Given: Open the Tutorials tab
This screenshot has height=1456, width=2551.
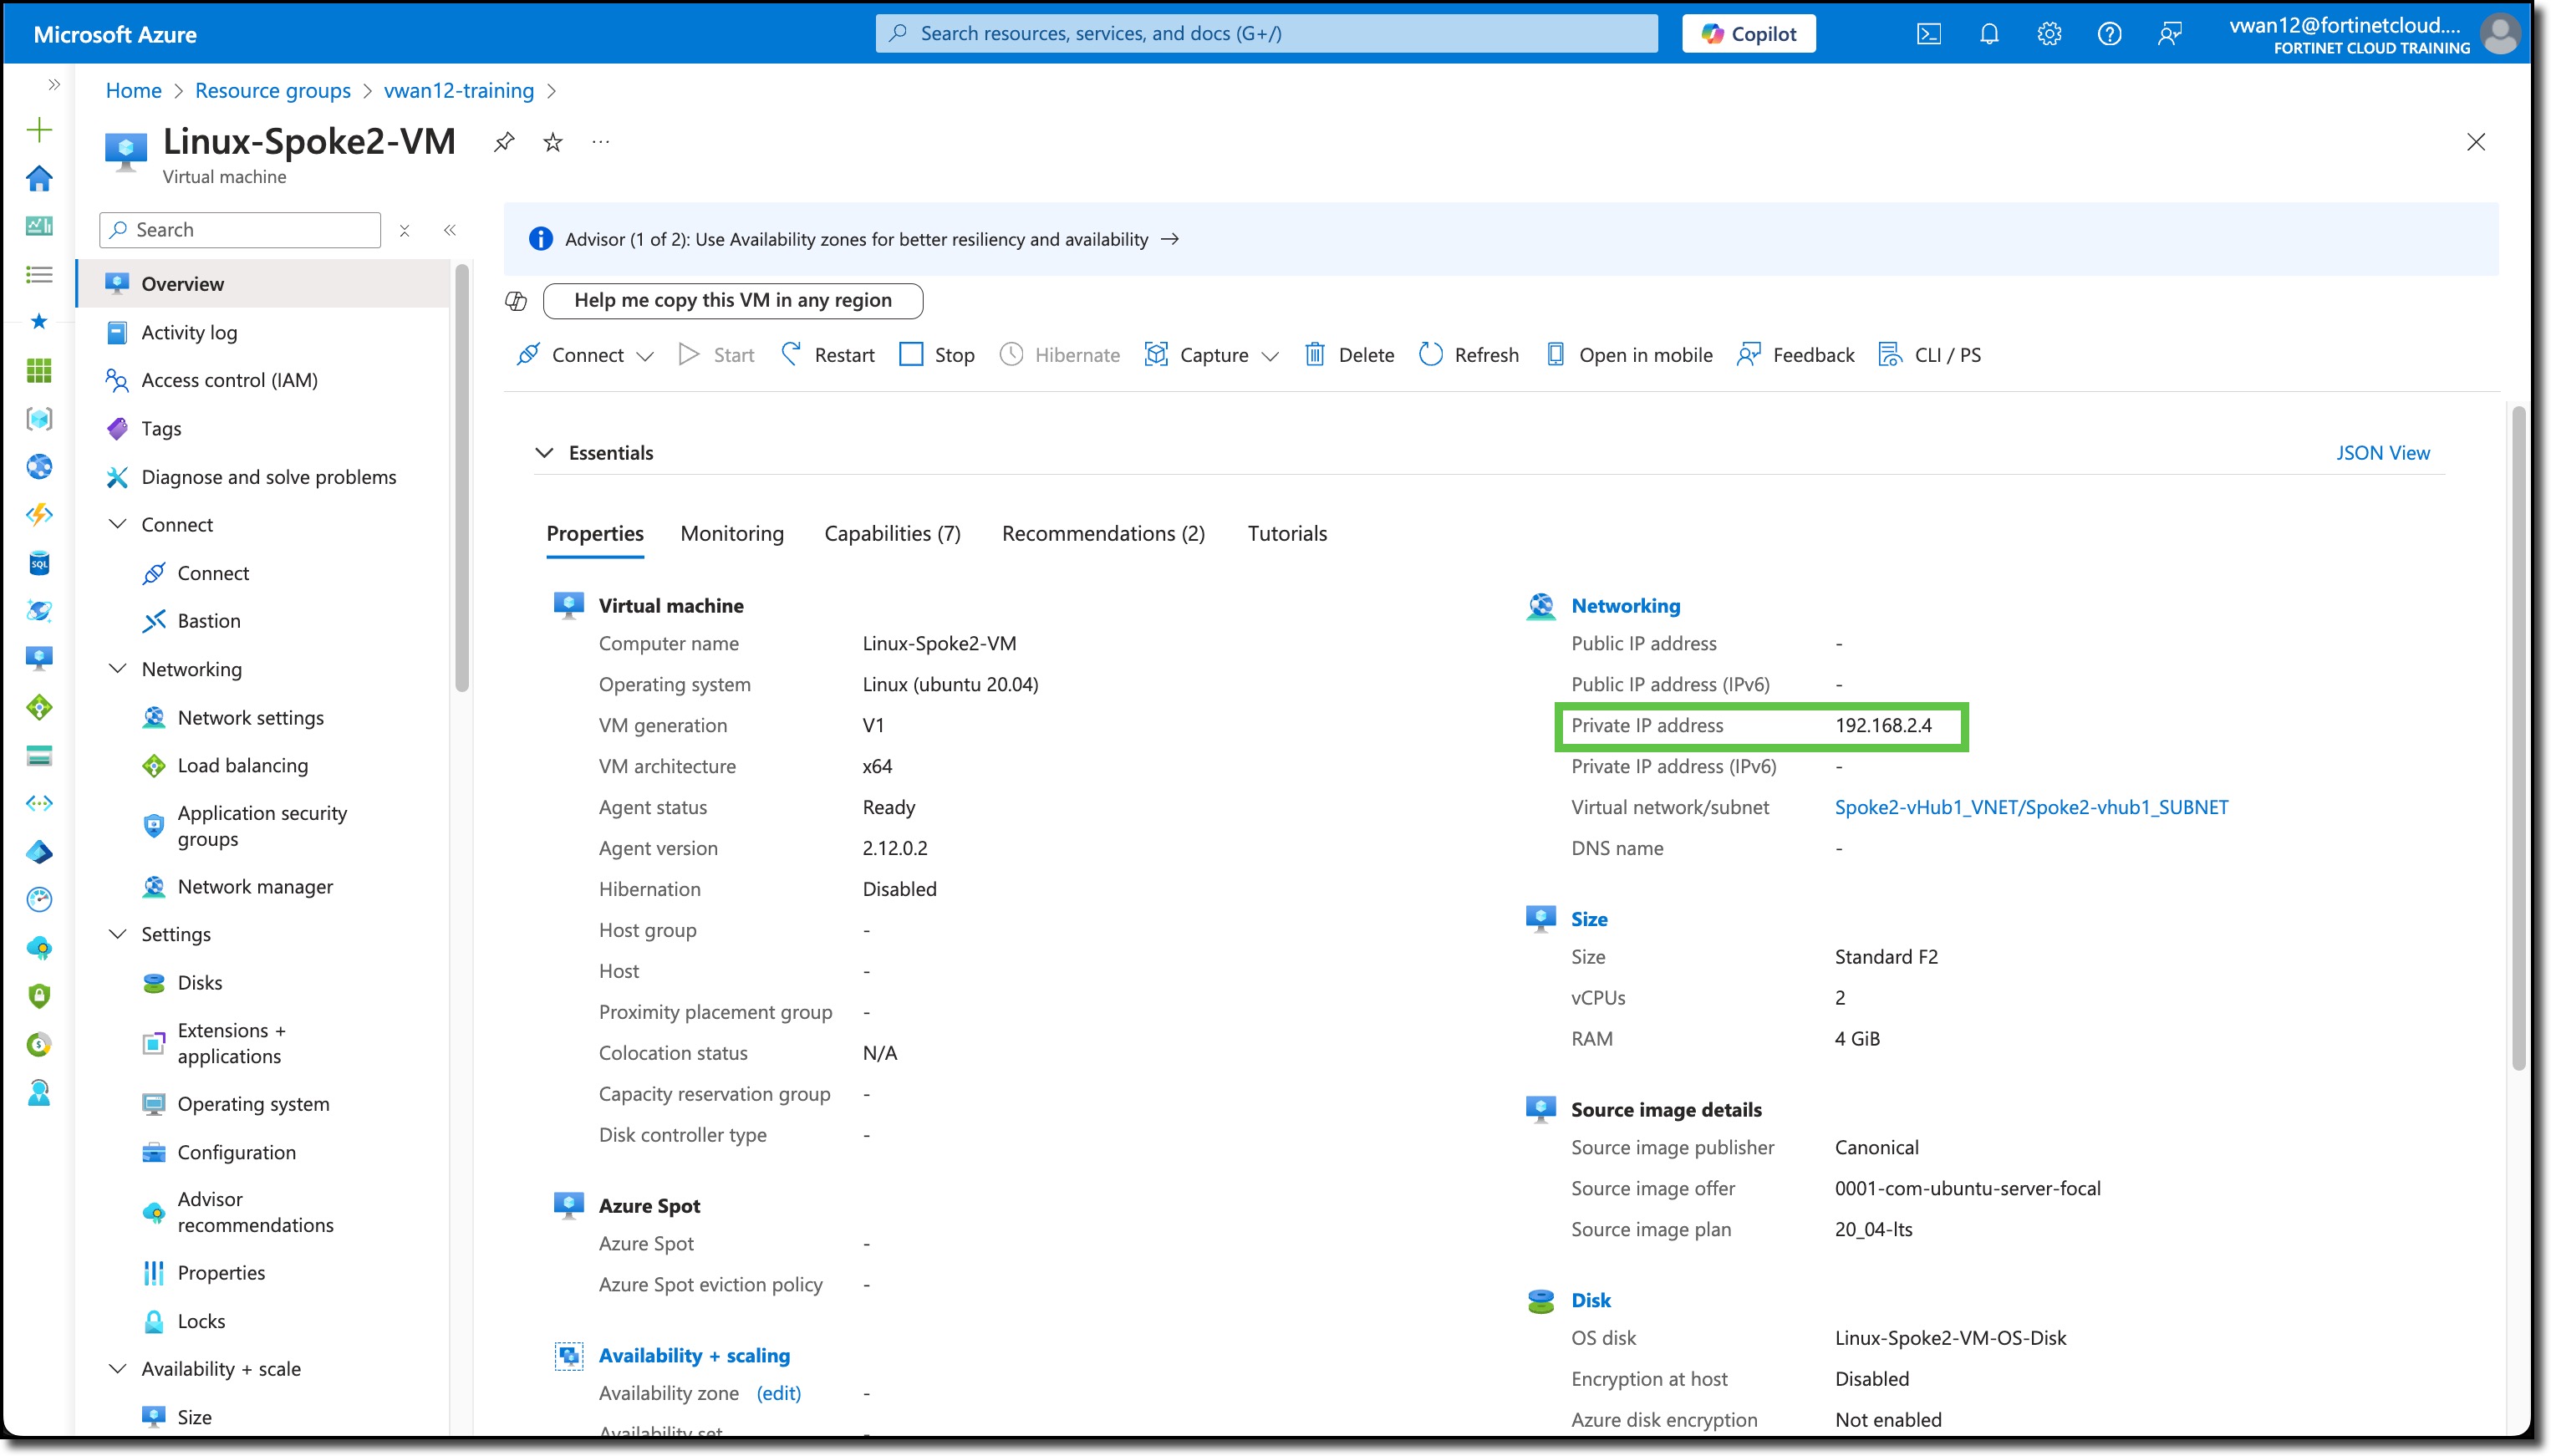Looking at the screenshot, I should pos(1287,534).
